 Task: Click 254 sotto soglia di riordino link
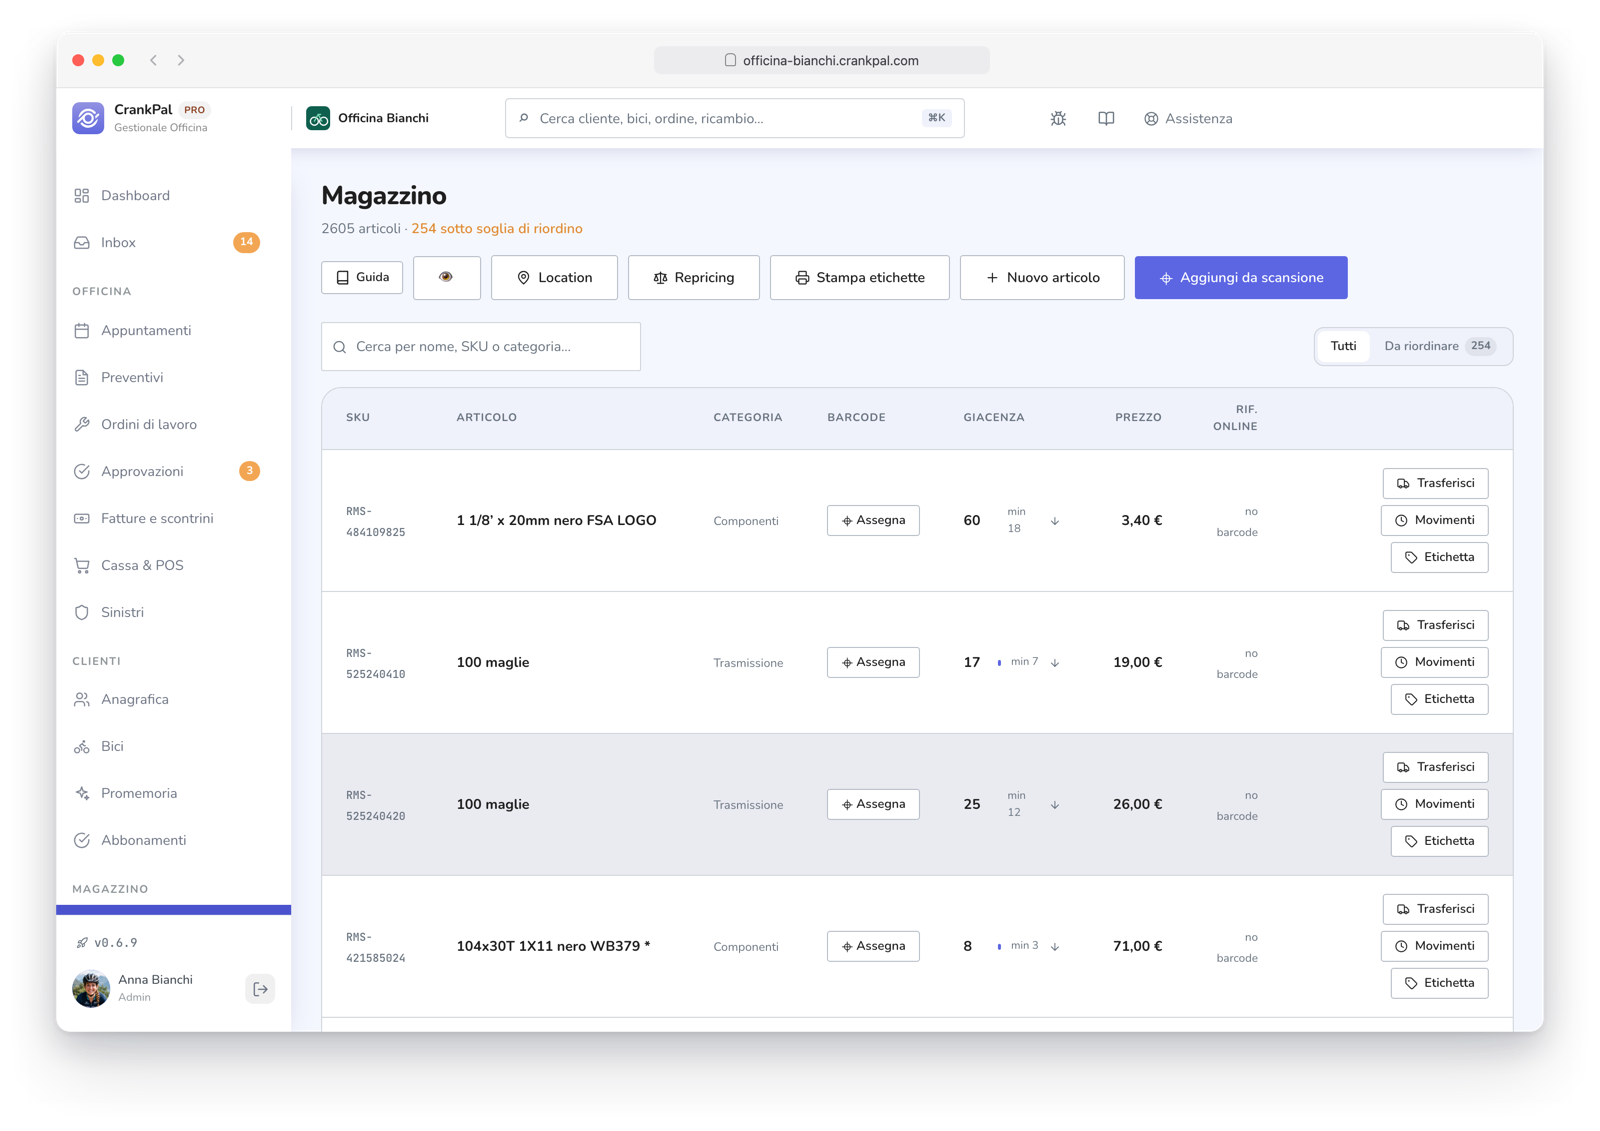497,229
